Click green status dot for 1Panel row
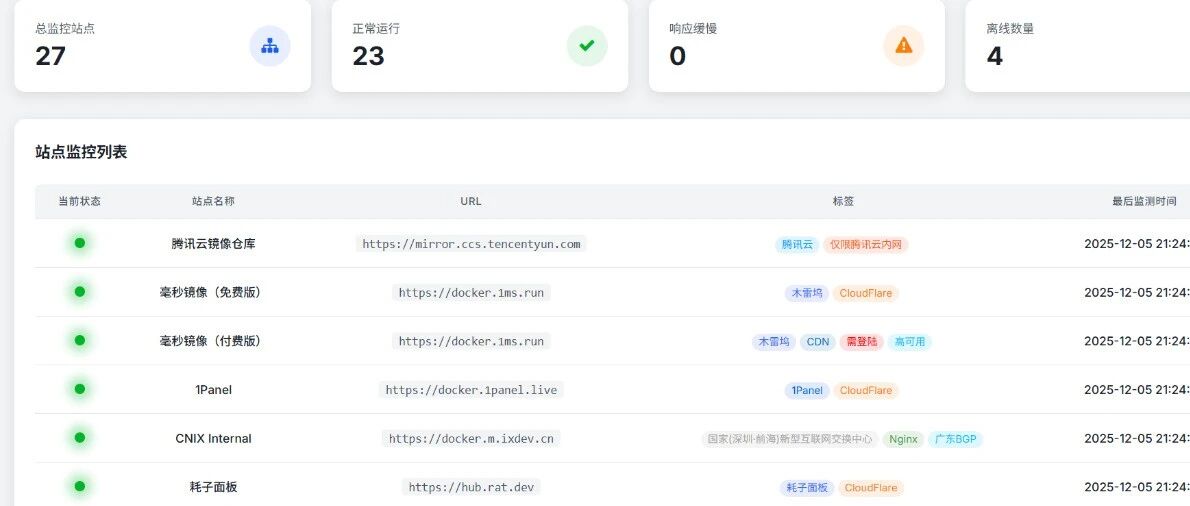1190x506 pixels. coord(80,388)
